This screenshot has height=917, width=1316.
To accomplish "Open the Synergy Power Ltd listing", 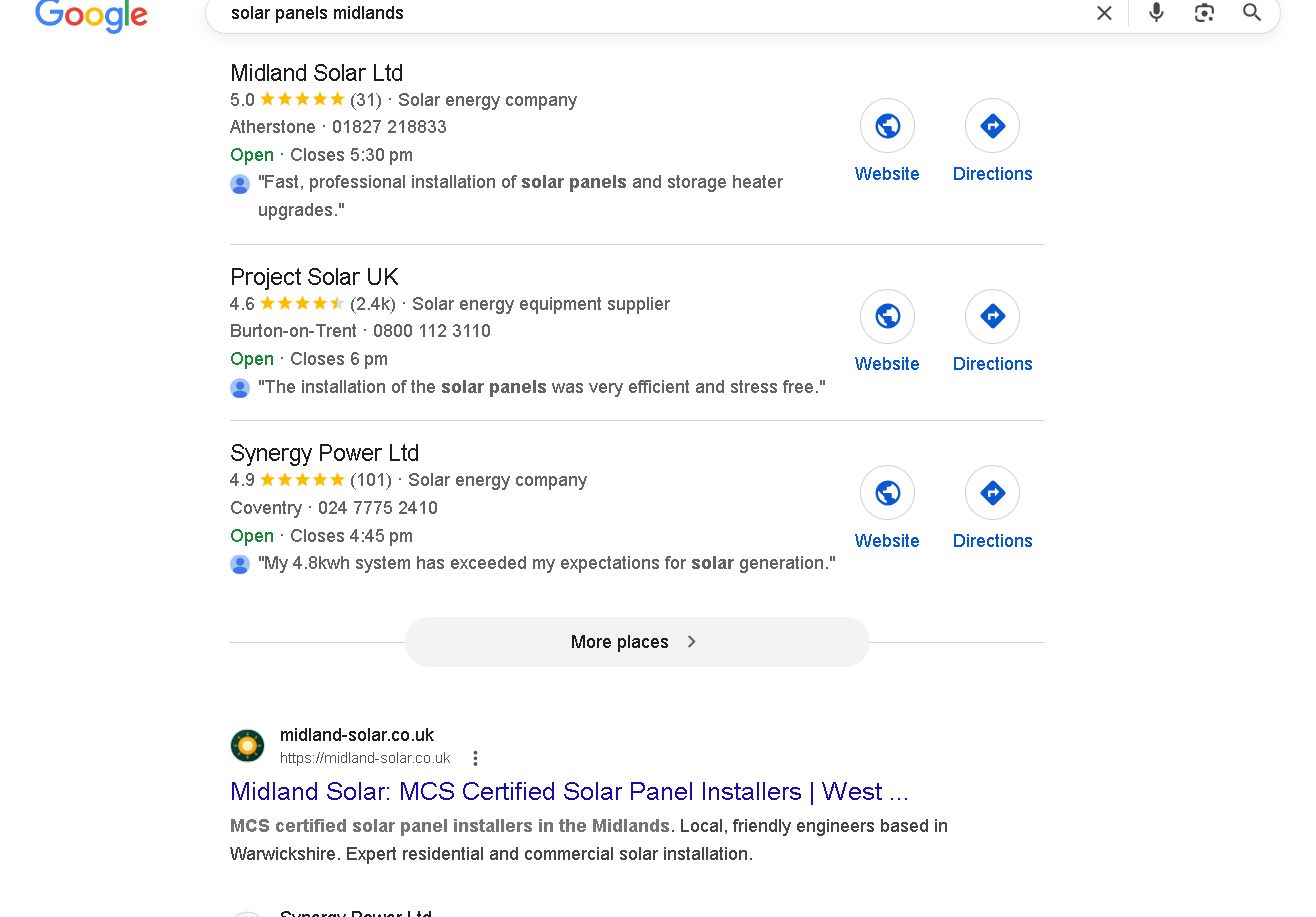I will tap(324, 453).
